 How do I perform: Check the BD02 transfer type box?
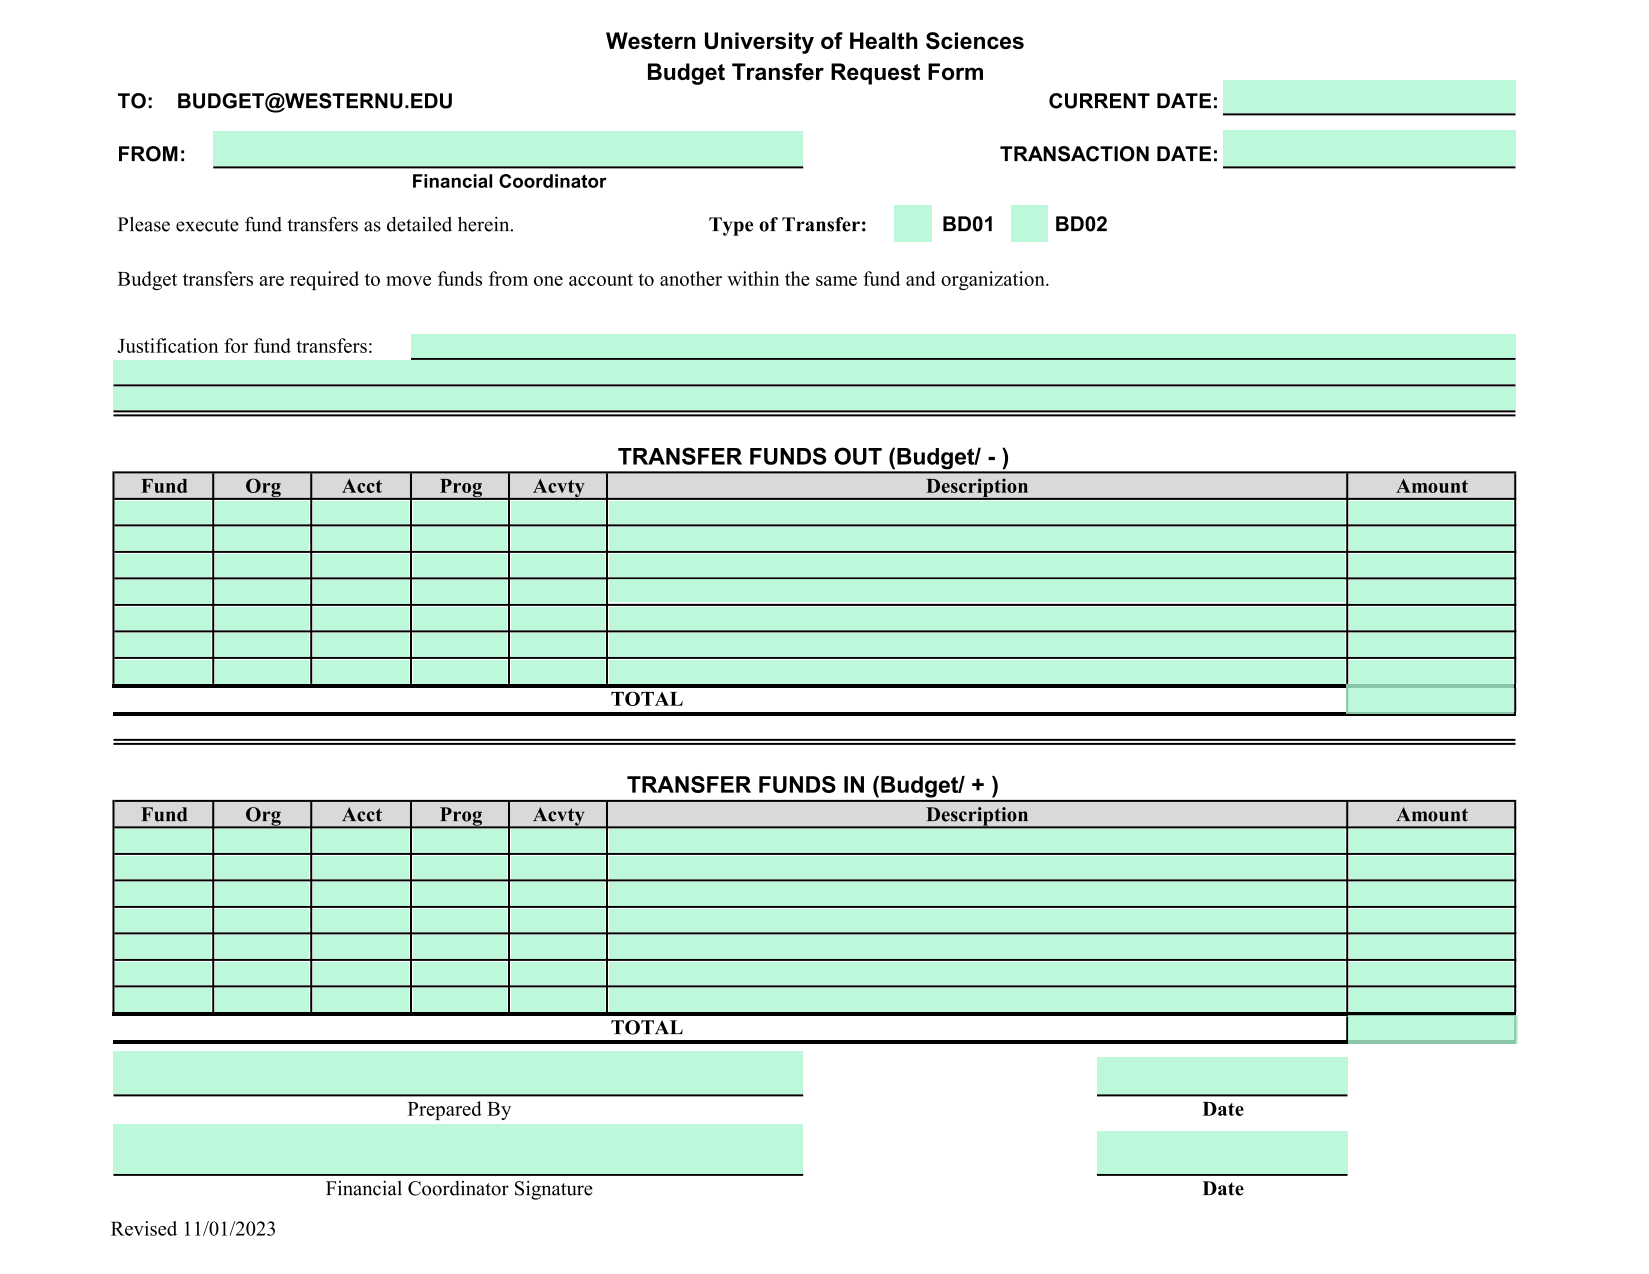[1029, 223]
